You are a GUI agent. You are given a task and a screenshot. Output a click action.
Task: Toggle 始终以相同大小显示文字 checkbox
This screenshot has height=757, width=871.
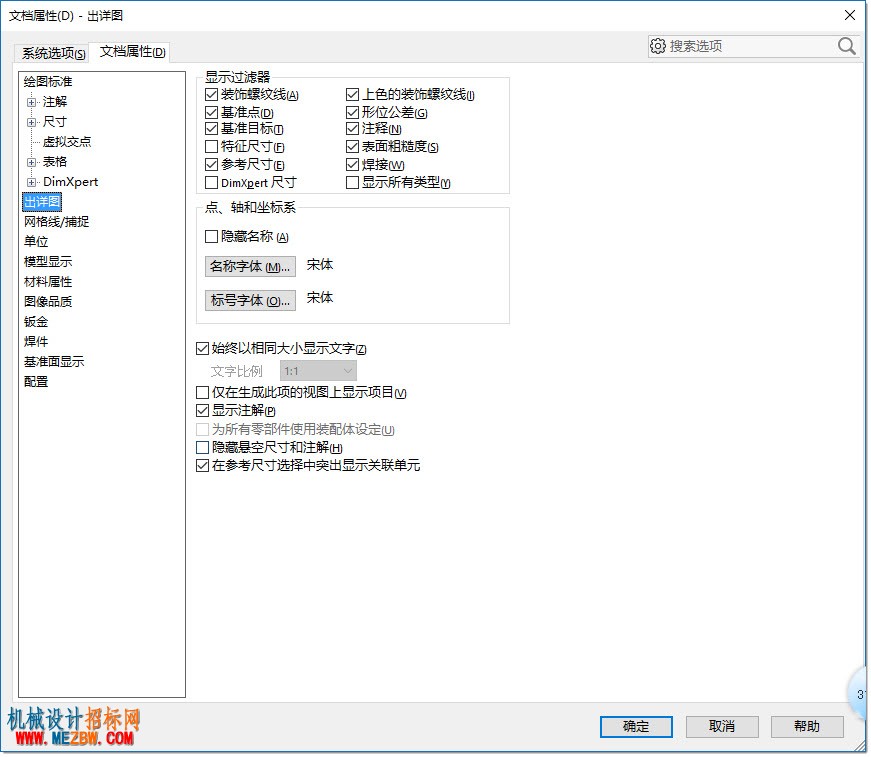point(203,349)
